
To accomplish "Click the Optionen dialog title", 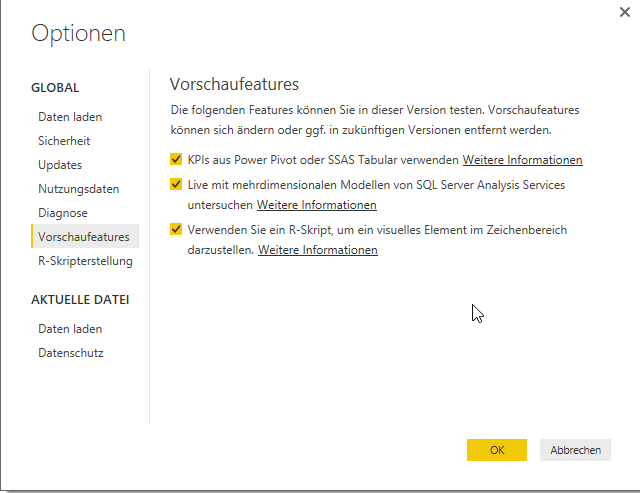I will (78, 33).
